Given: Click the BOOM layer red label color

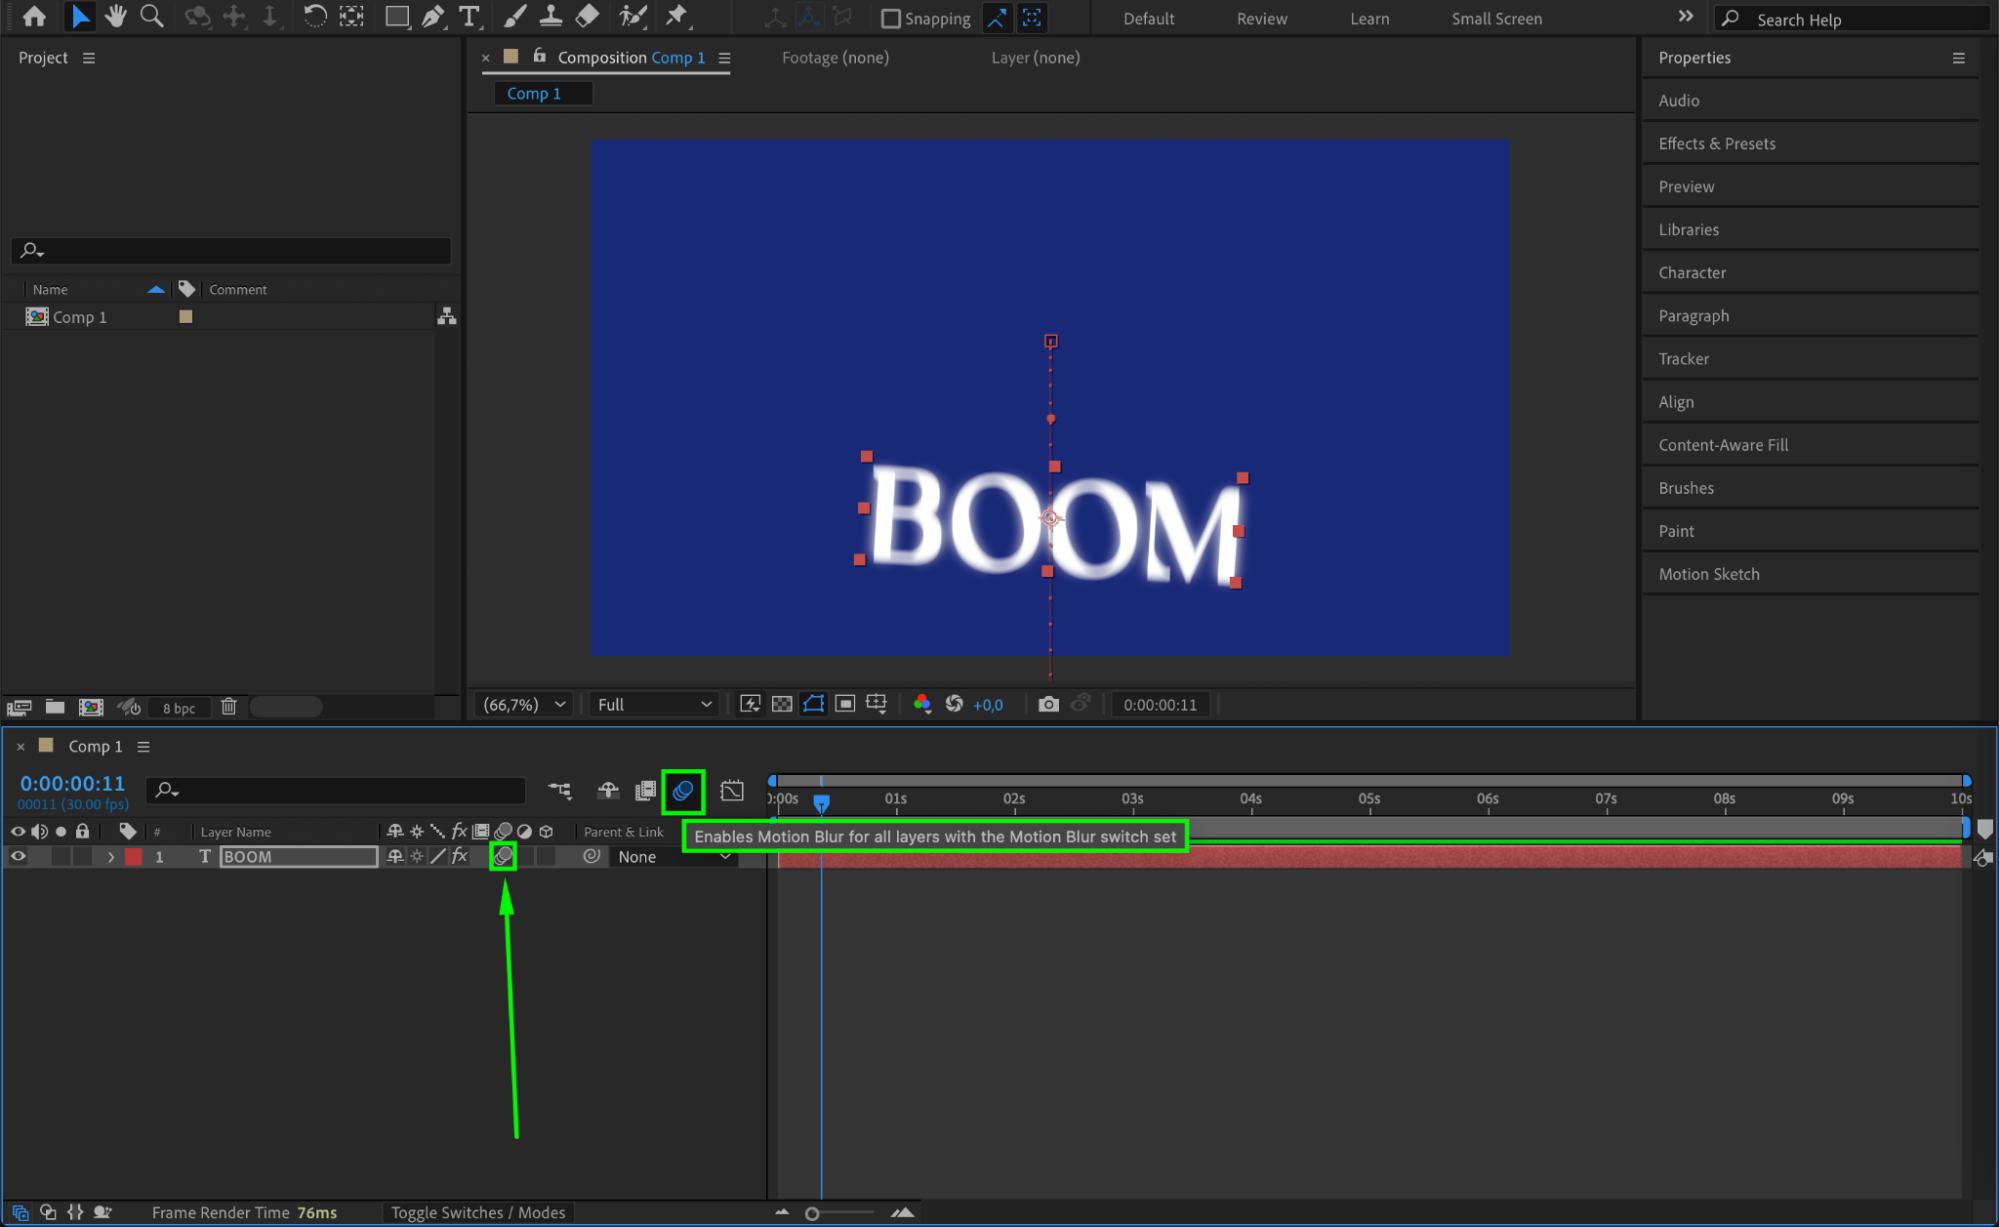Looking at the screenshot, I should coord(134,857).
